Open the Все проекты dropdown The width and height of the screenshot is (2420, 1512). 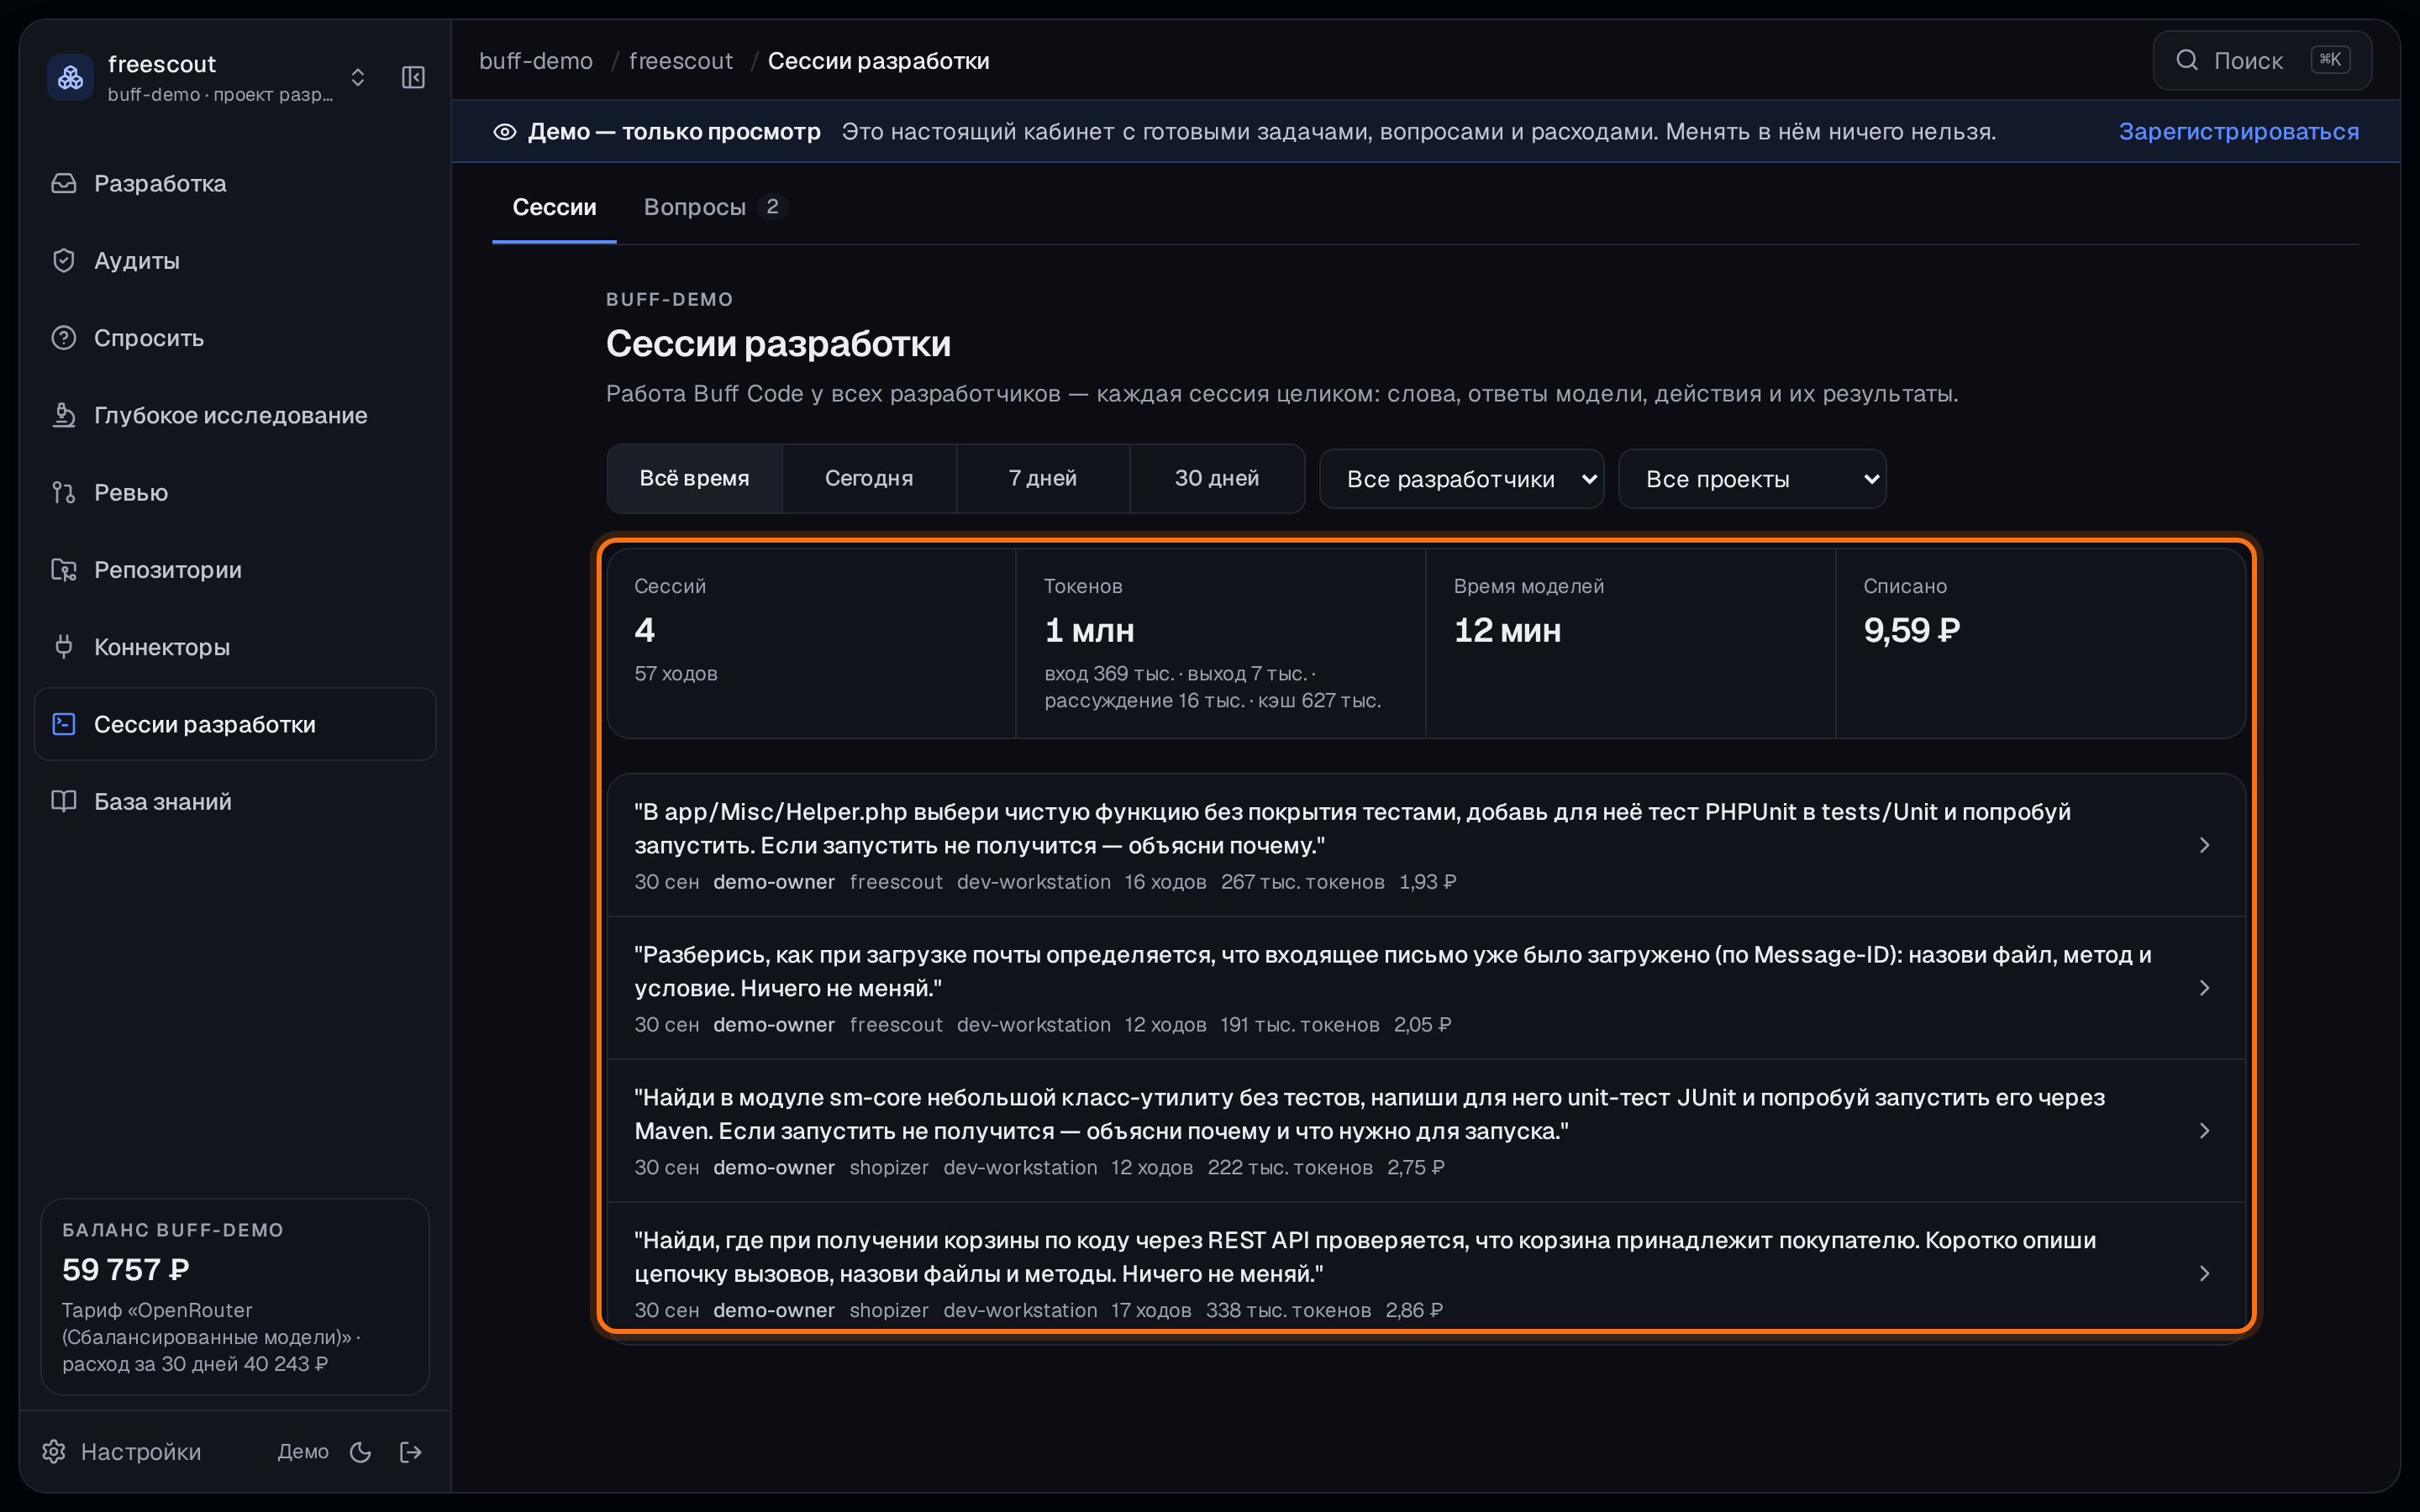point(1752,479)
